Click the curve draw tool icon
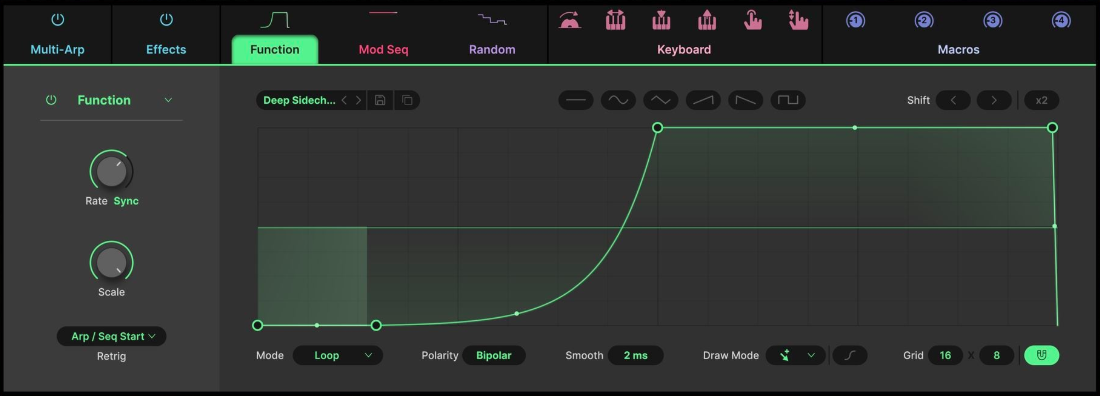This screenshot has width=1100, height=396. click(850, 355)
